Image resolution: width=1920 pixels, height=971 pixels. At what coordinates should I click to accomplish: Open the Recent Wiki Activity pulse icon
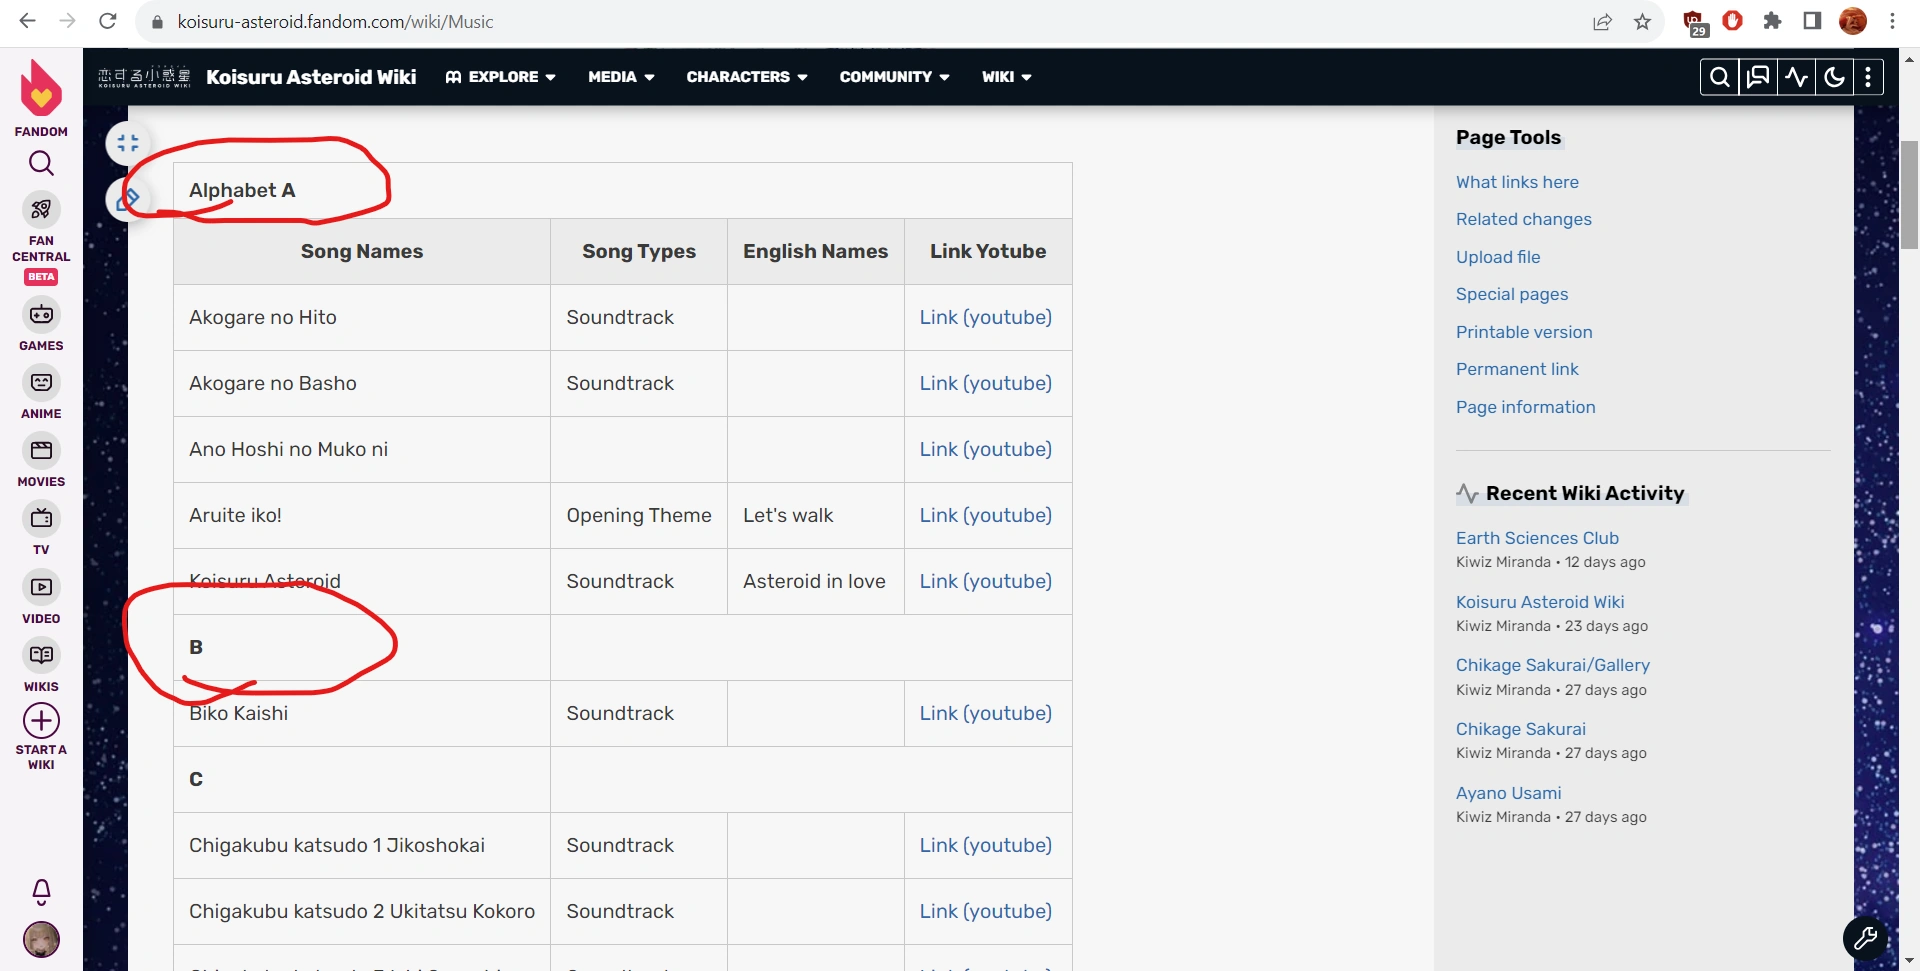click(1796, 77)
